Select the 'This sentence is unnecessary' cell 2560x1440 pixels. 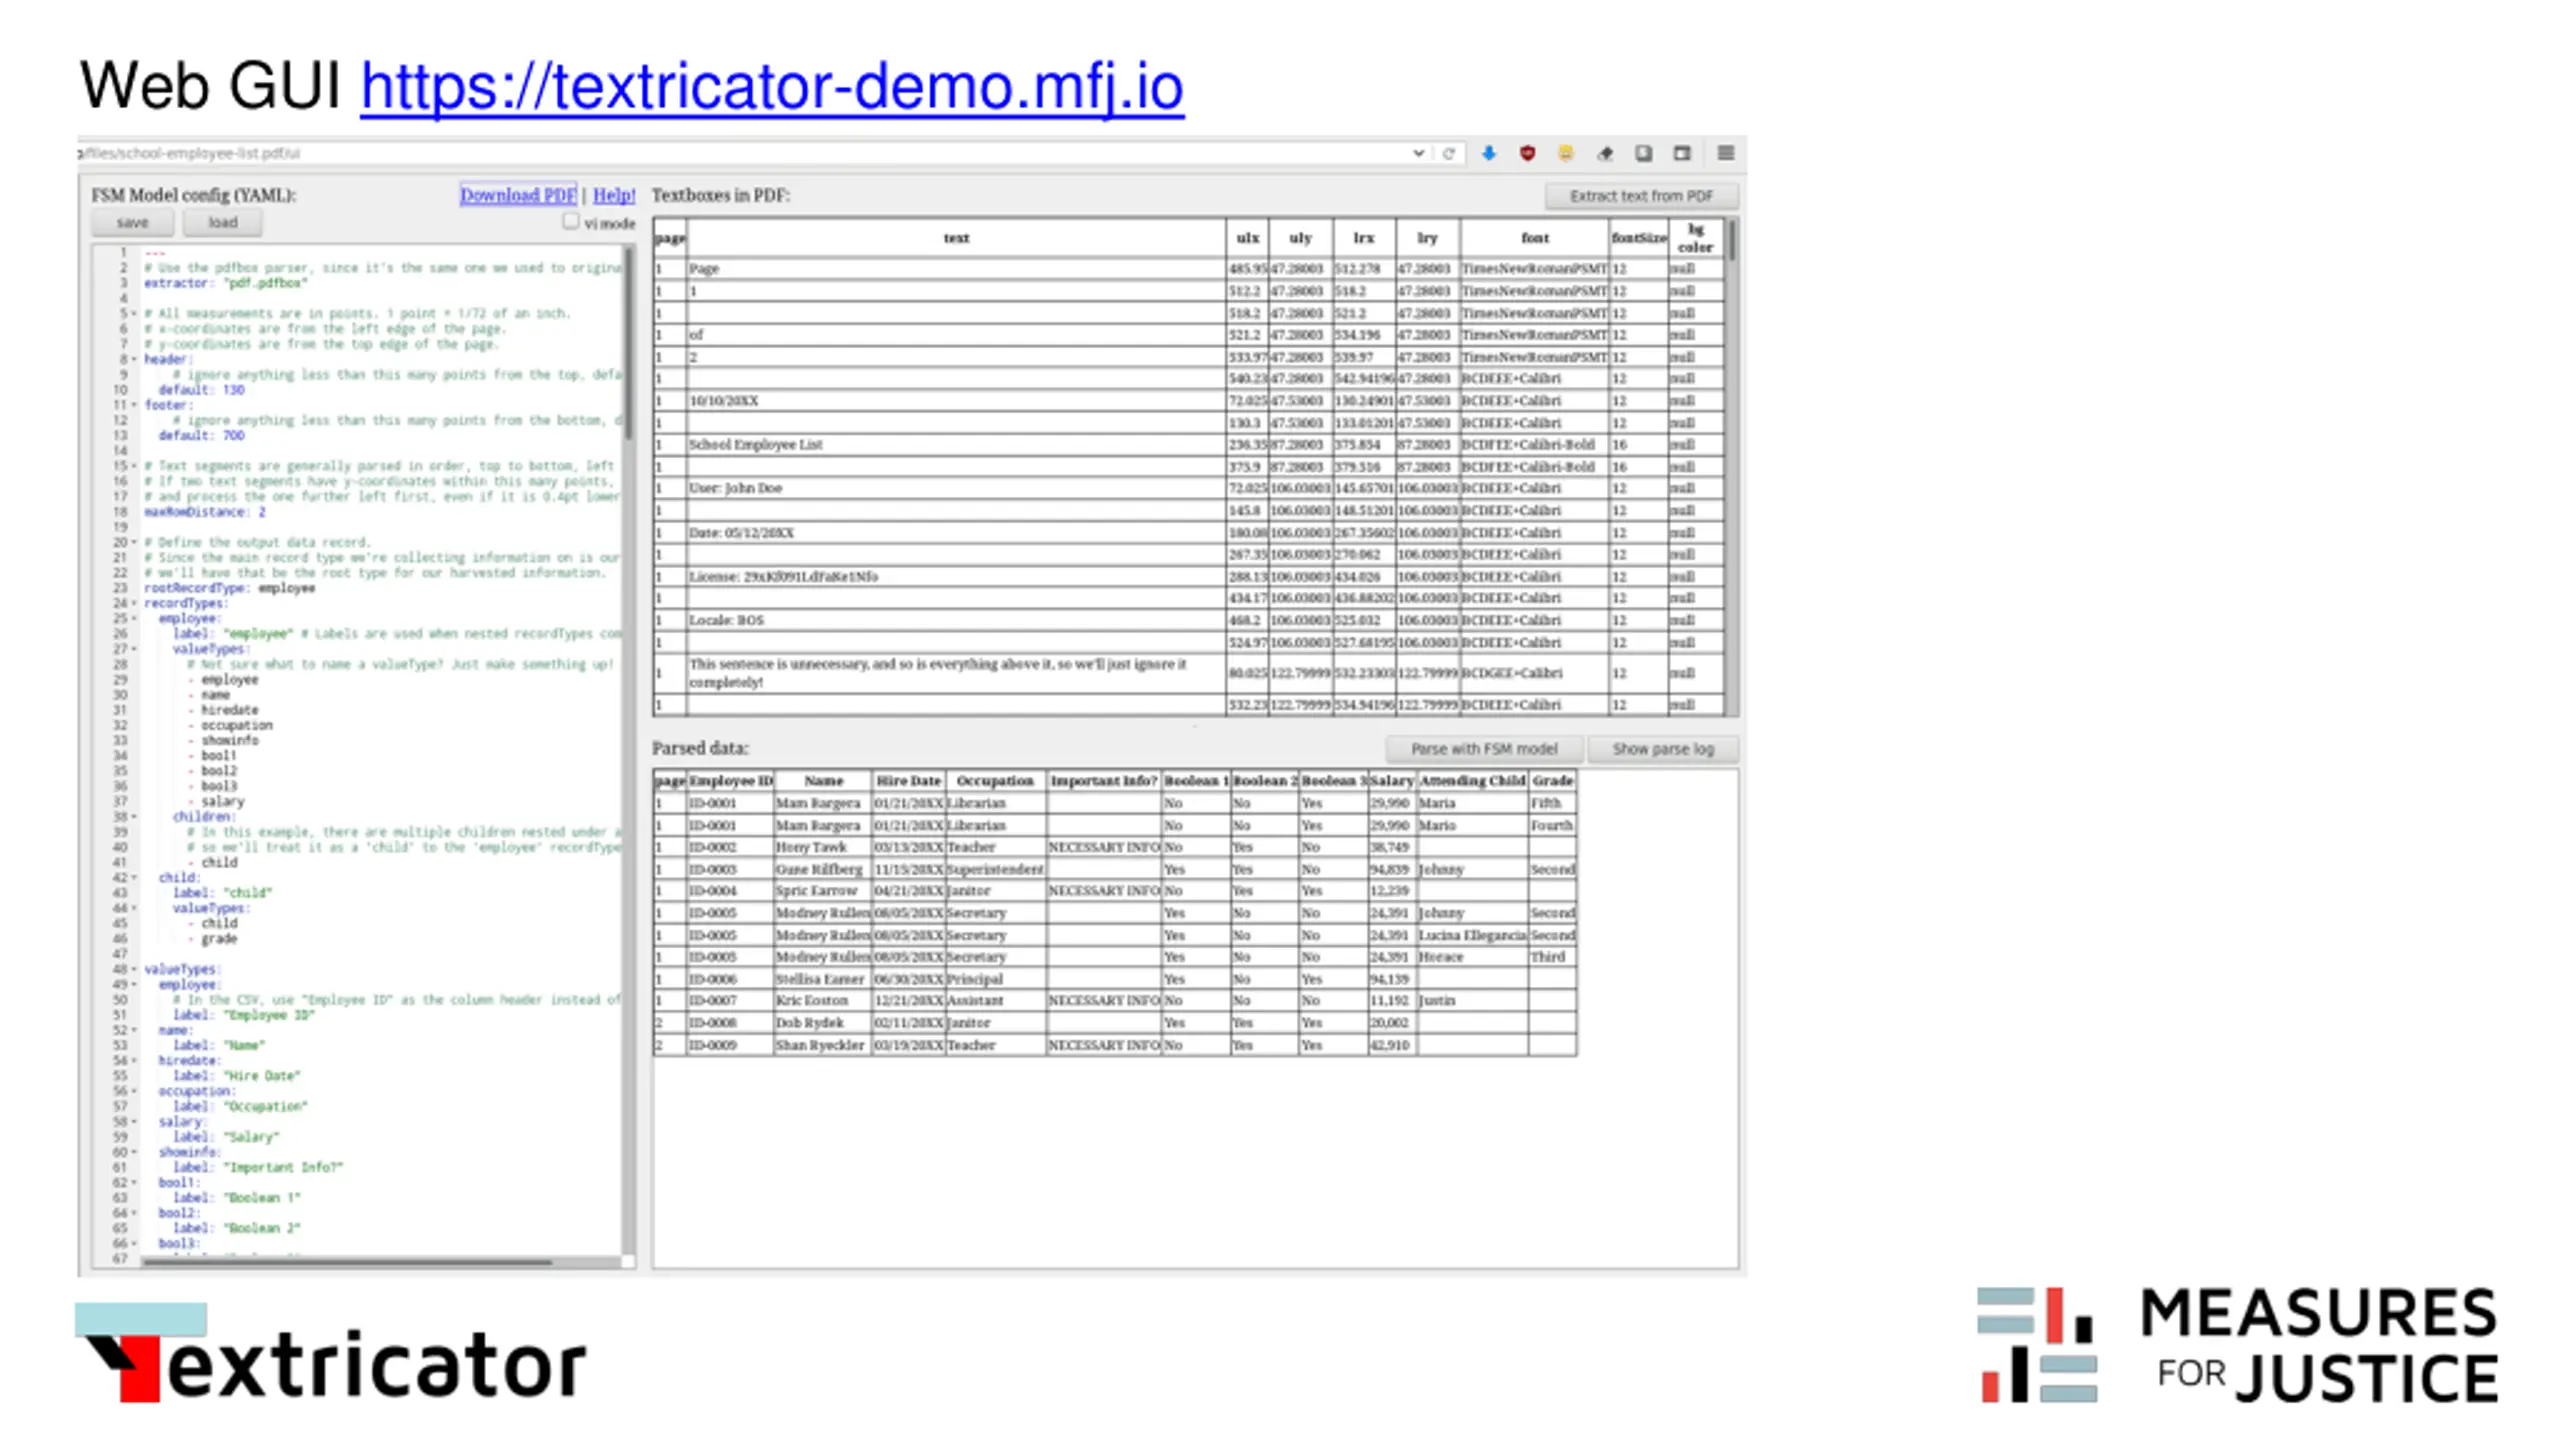(x=957, y=673)
